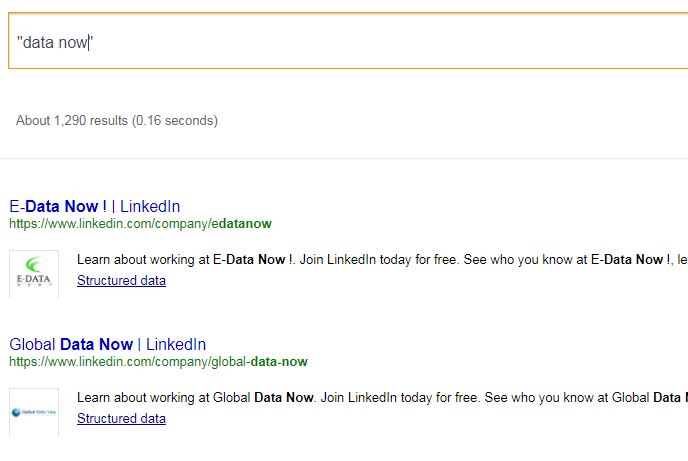Click "LinkedIn" in the Global Data Now title
The height and width of the screenshot is (461, 688).
click(x=176, y=345)
